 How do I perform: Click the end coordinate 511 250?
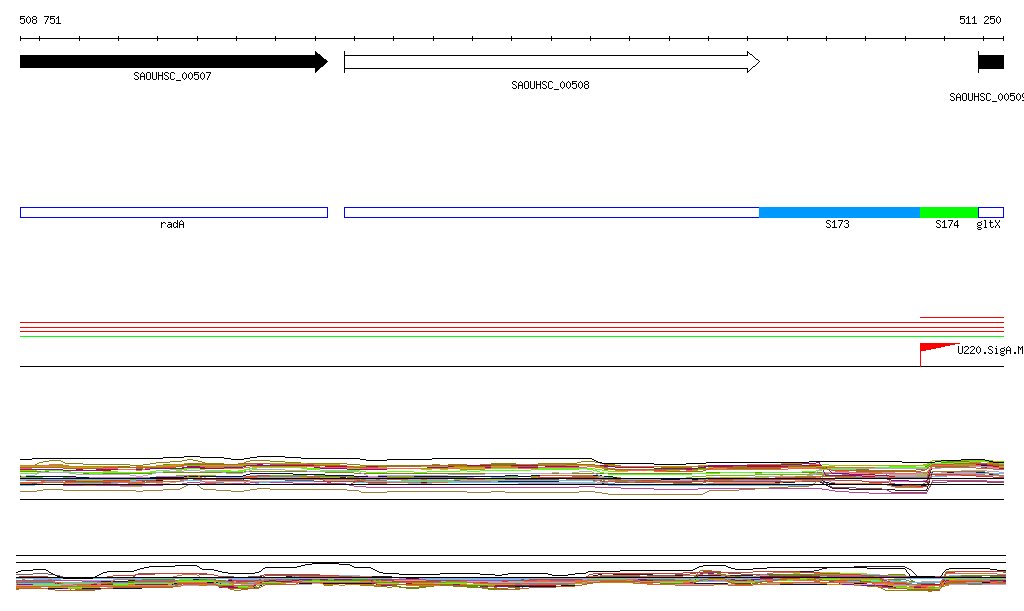[980, 20]
